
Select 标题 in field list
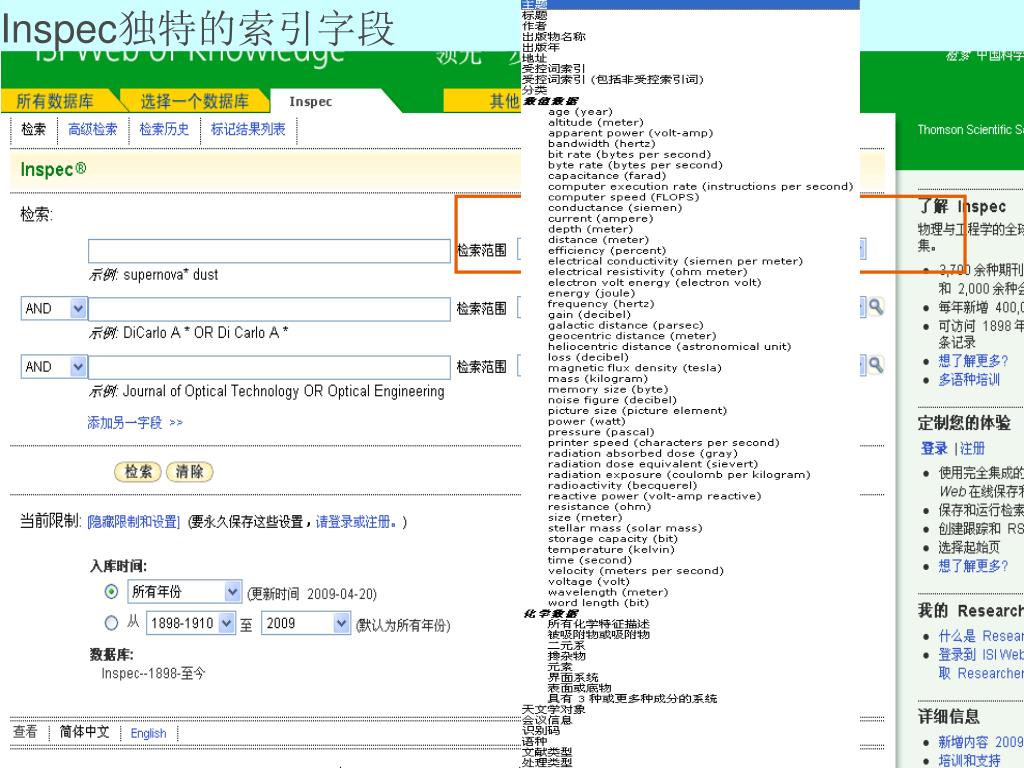point(535,15)
